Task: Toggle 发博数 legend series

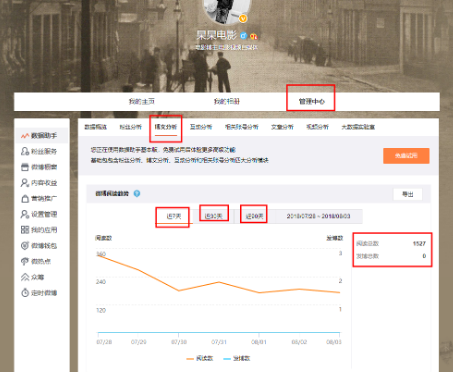Action: coord(236,359)
